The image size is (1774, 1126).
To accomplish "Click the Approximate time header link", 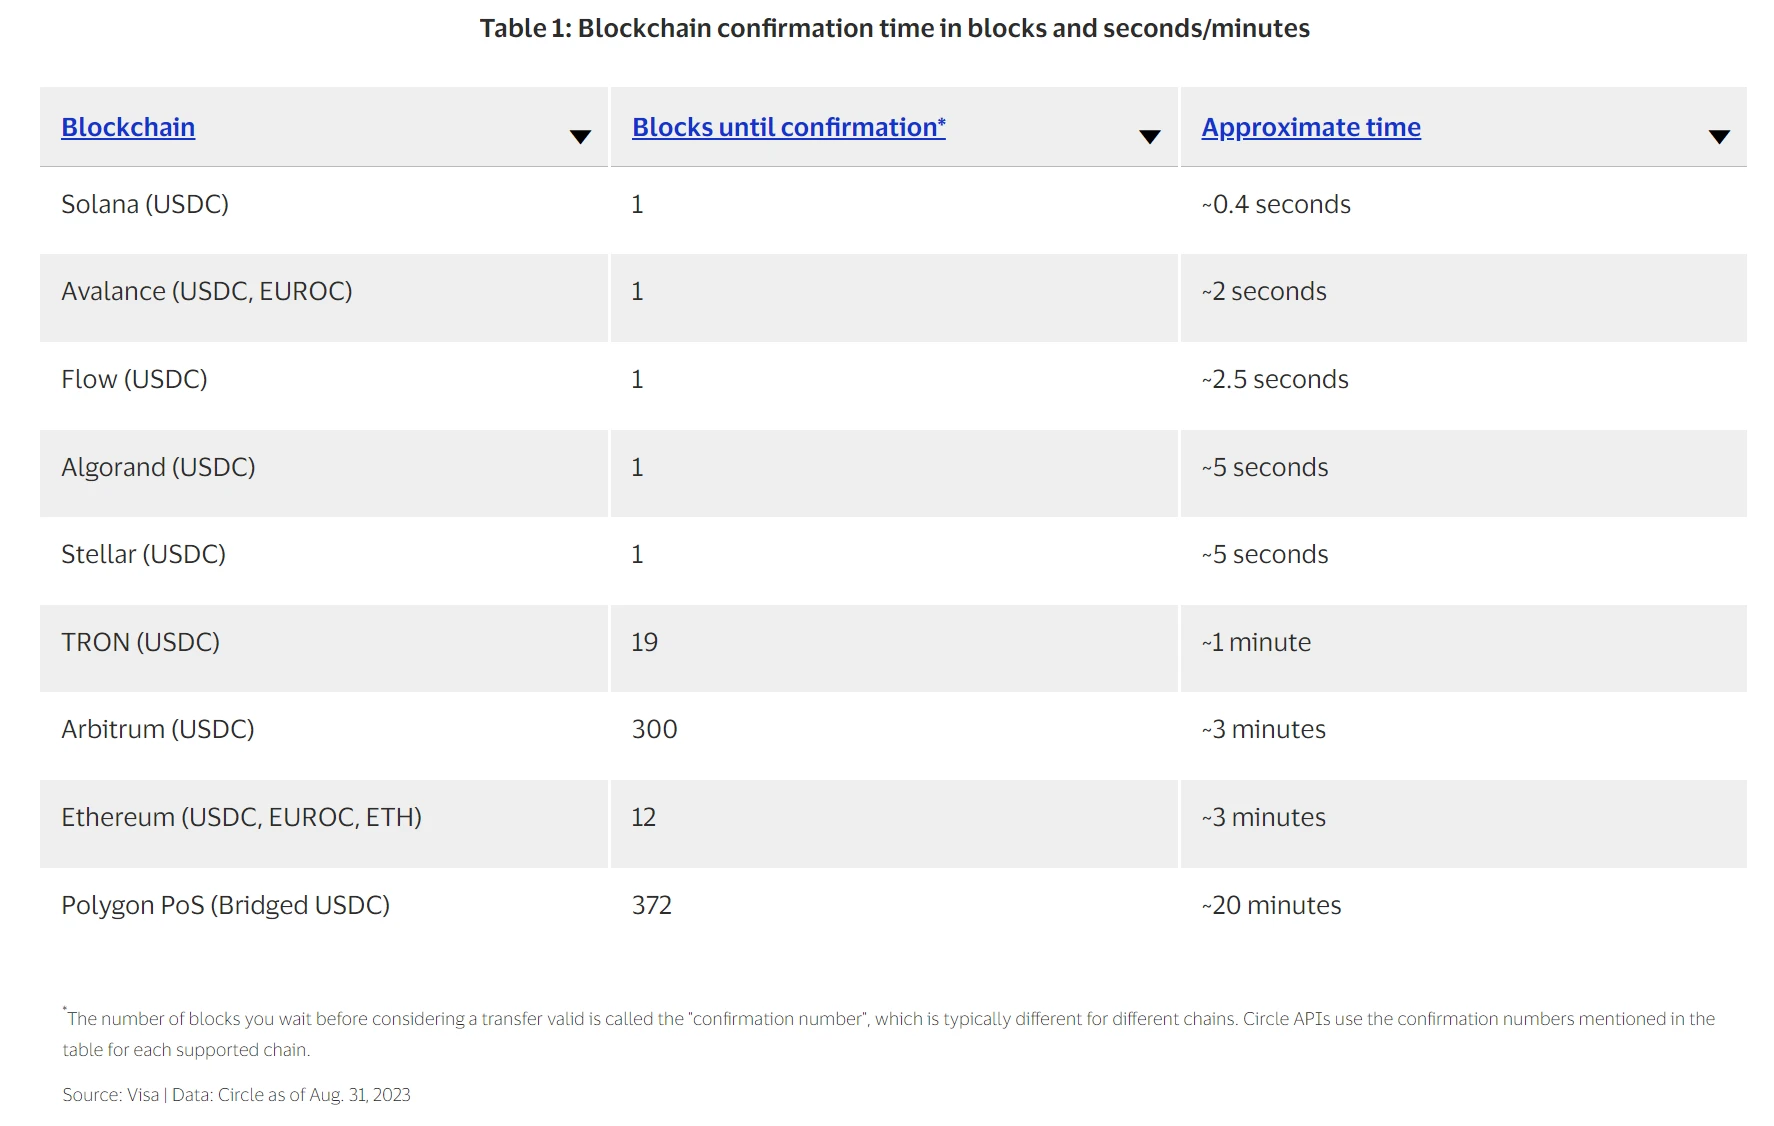I will 1310,128.
